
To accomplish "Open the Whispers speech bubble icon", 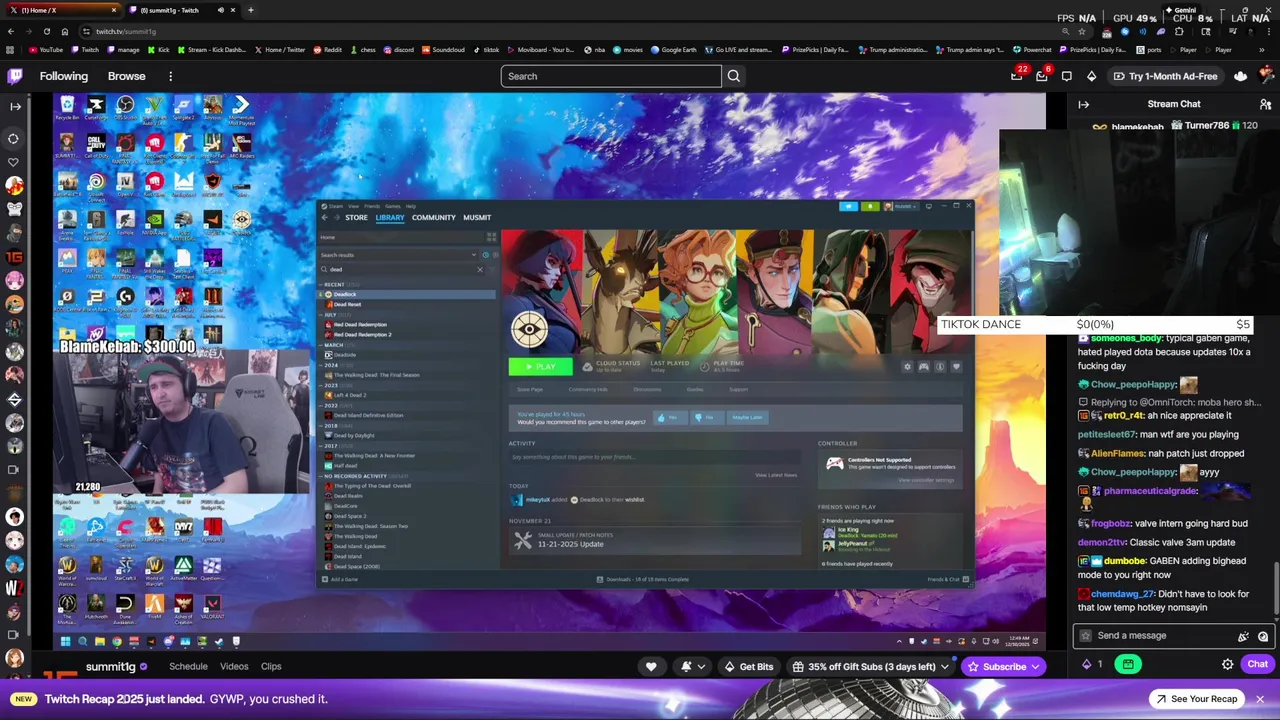I will tap(1067, 76).
